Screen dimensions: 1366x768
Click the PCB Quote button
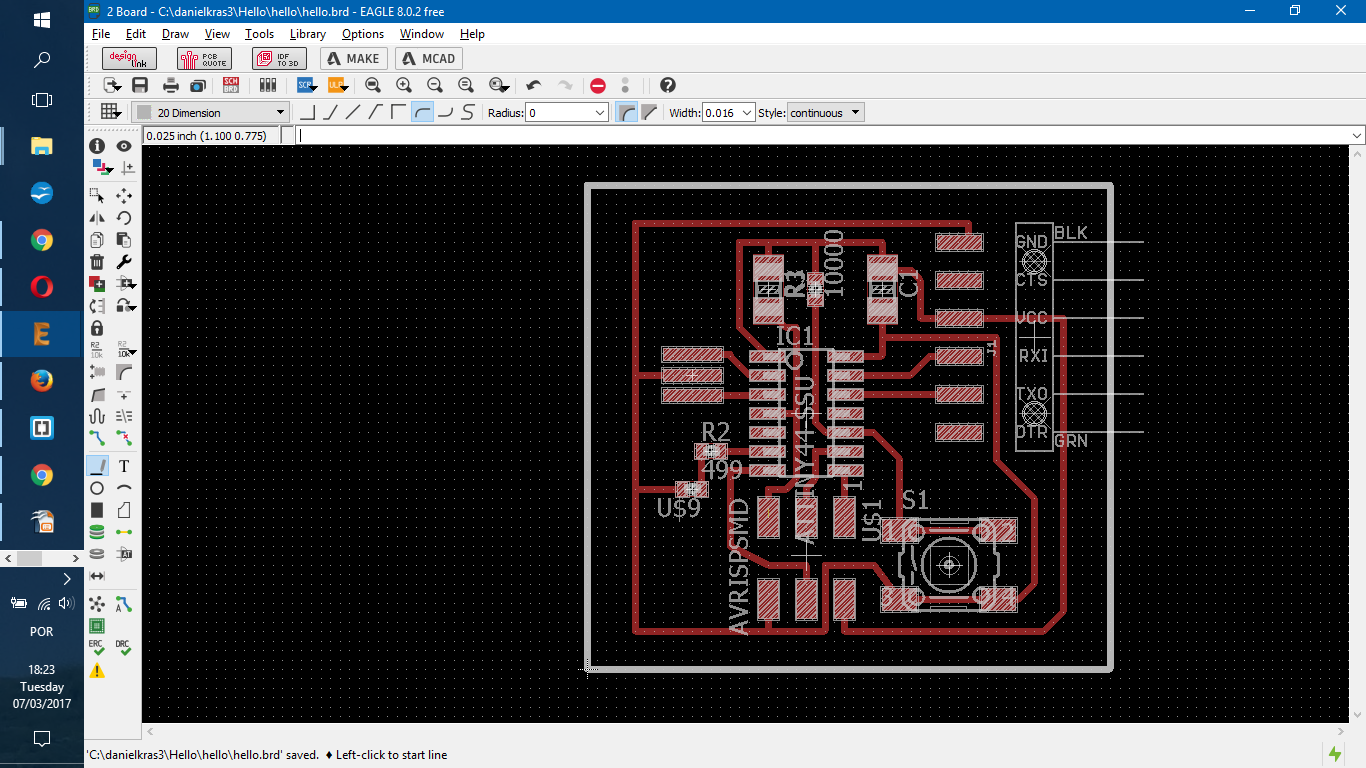pyautogui.click(x=204, y=58)
